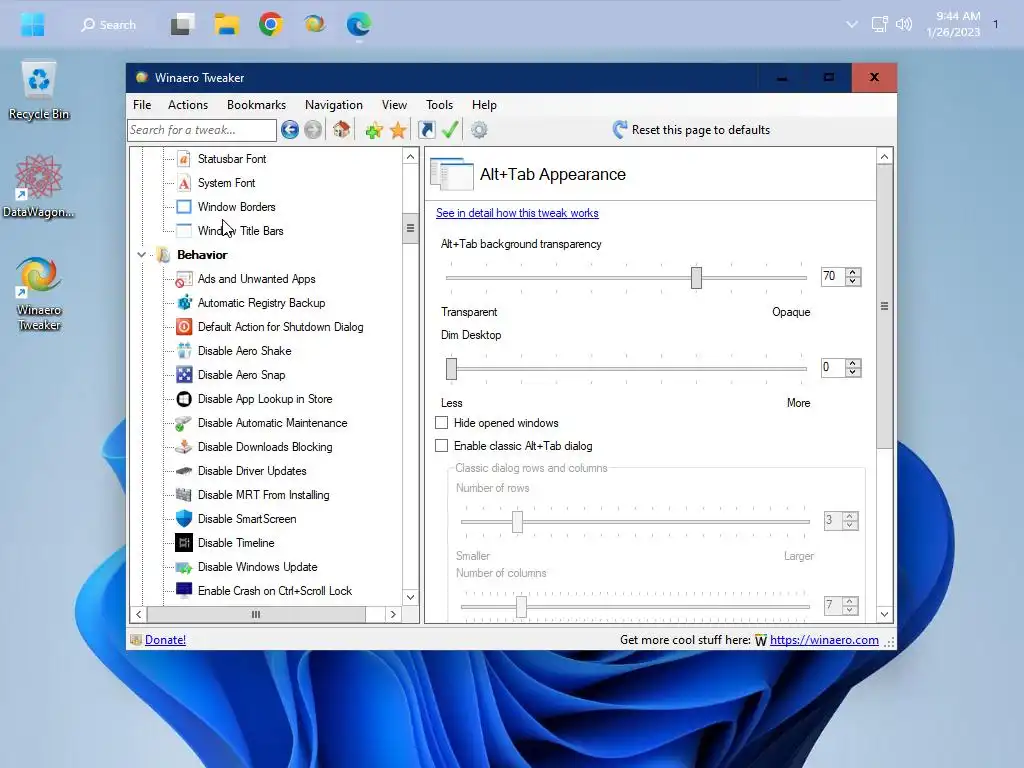Image resolution: width=1024 pixels, height=768 pixels.
Task: Click the Windows Start button
Action: point(33,25)
